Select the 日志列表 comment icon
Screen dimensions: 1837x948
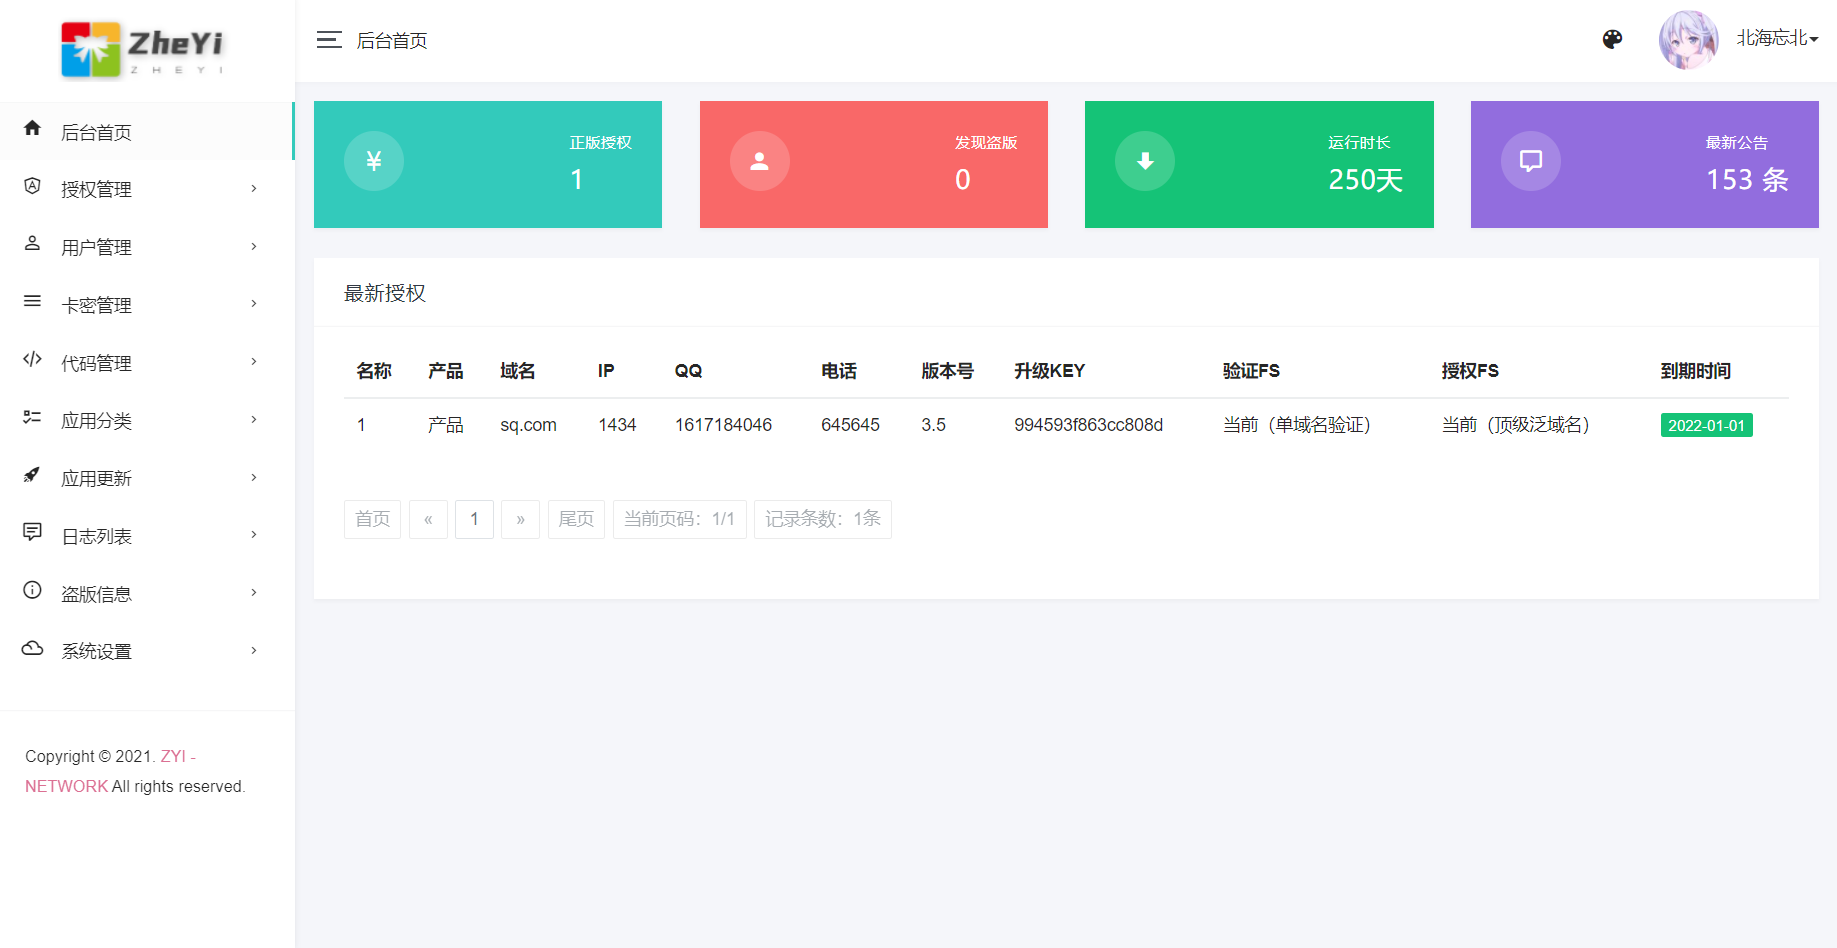point(31,534)
